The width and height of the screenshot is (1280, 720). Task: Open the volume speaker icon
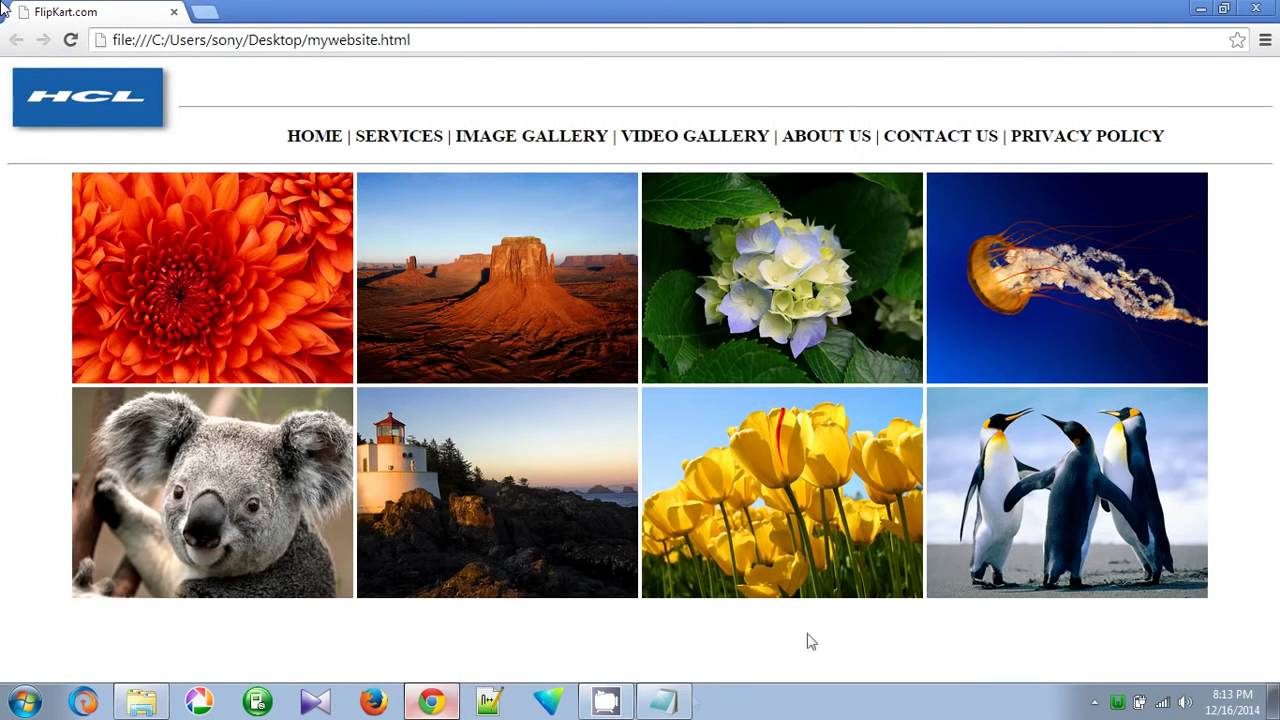pyautogui.click(x=1185, y=703)
